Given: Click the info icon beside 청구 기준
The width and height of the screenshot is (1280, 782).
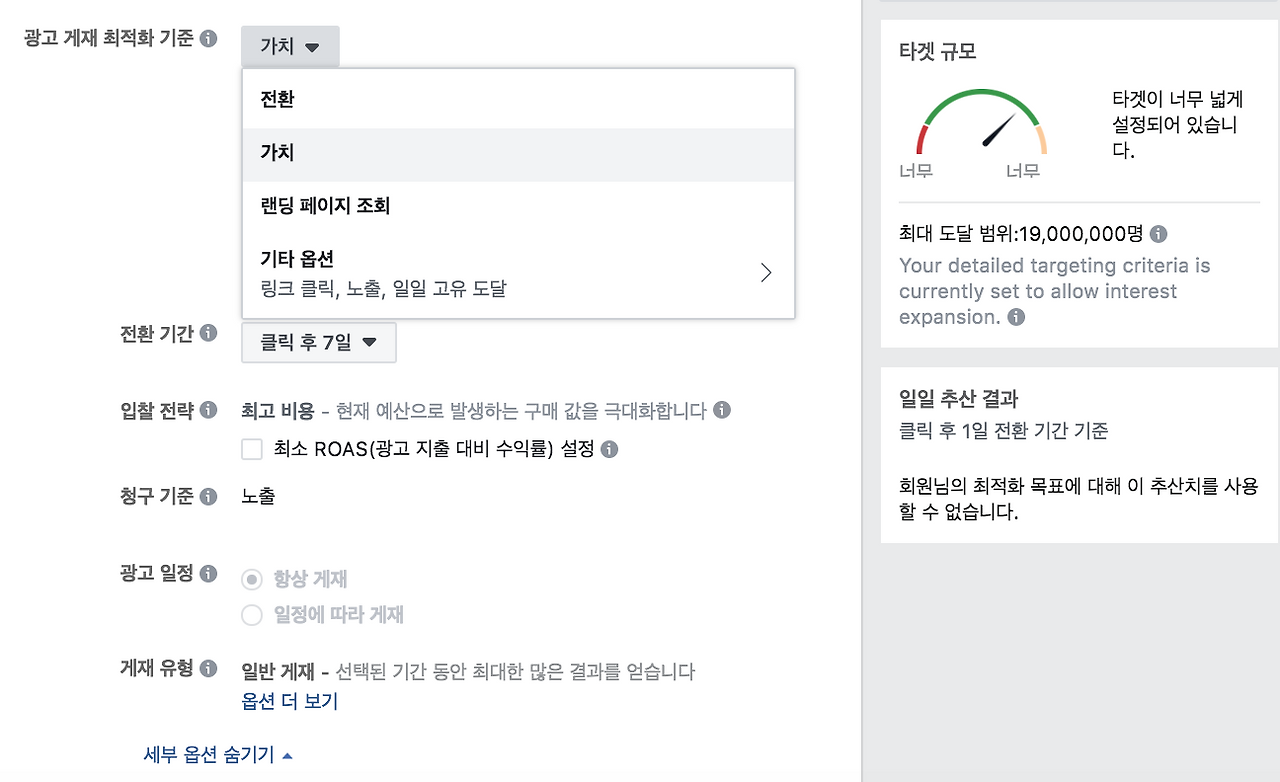Looking at the screenshot, I should (209, 495).
